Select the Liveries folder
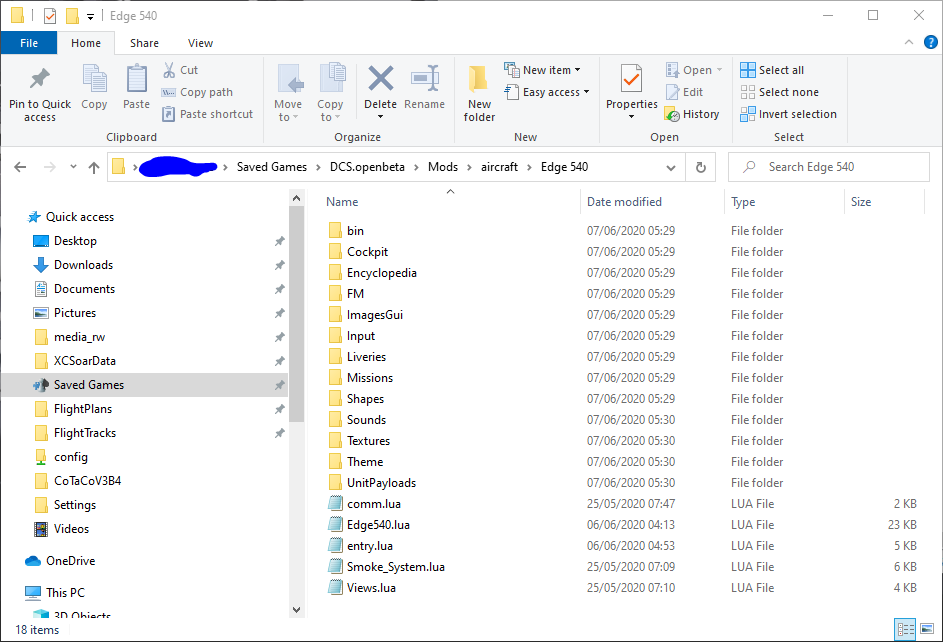The image size is (943, 642). [x=366, y=357]
